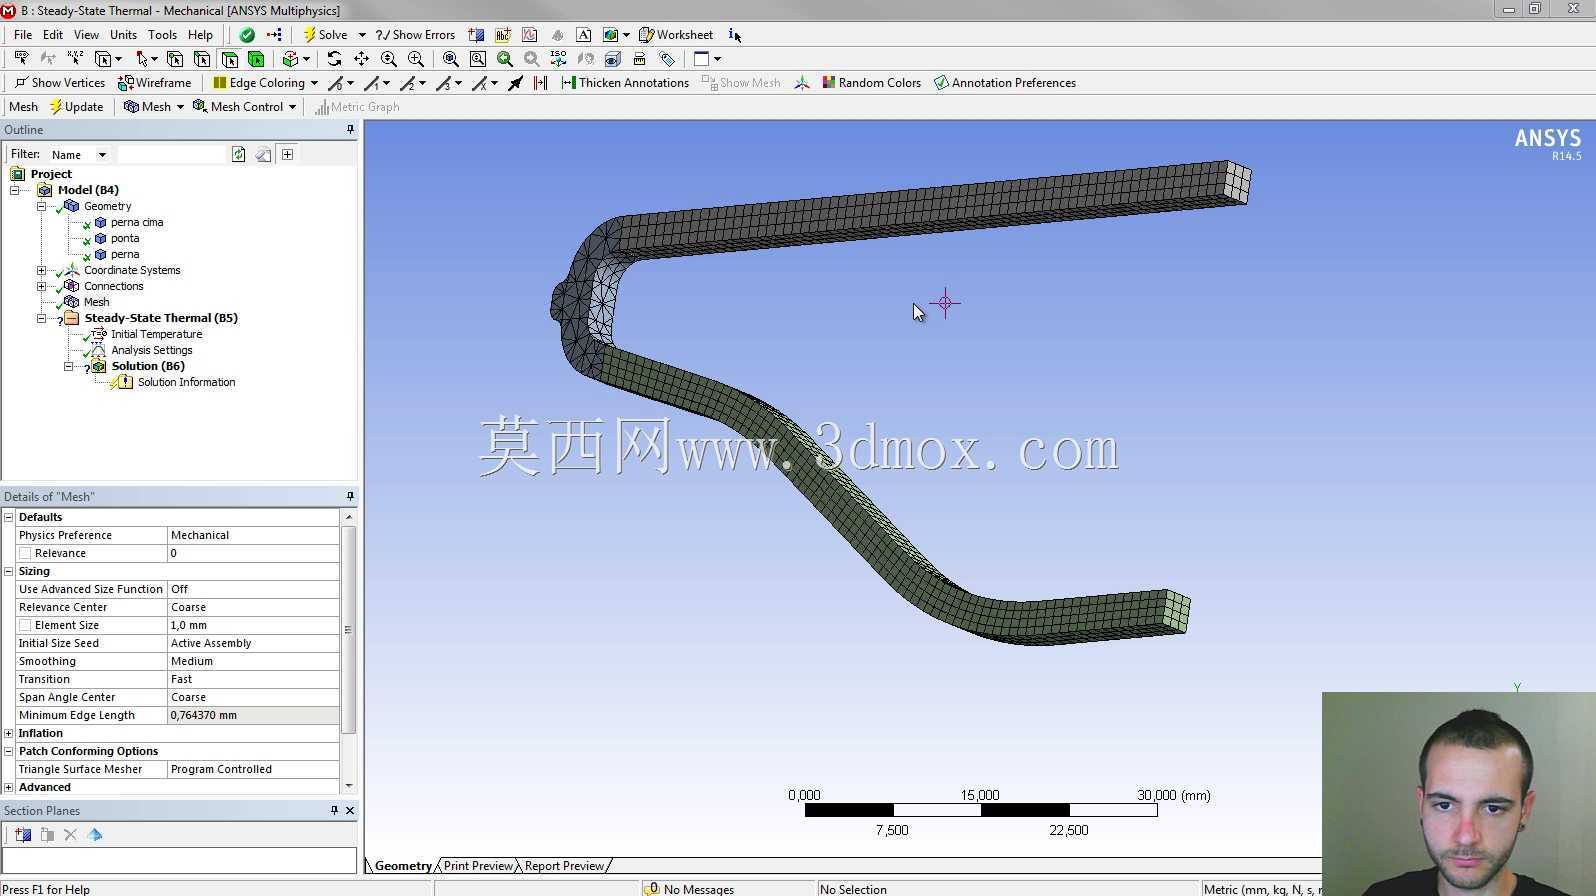The height and width of the screenshot is (896, 1596).
Task: Collapse the Geometry tree node
Action: [41, 206]
